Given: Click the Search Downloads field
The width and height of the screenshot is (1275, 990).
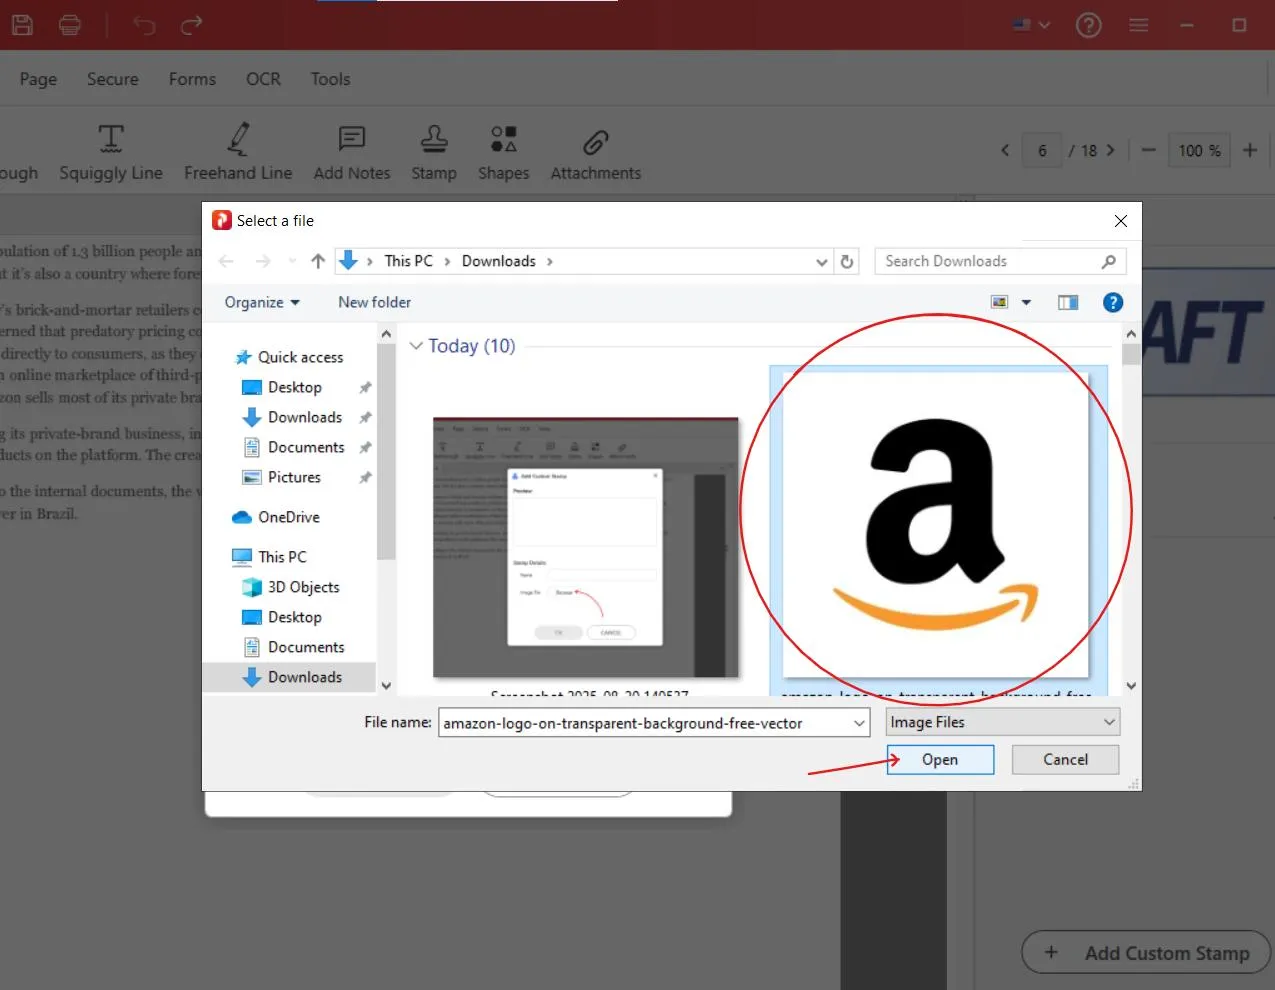Looking at the screenshot, I should click(990, 261).
